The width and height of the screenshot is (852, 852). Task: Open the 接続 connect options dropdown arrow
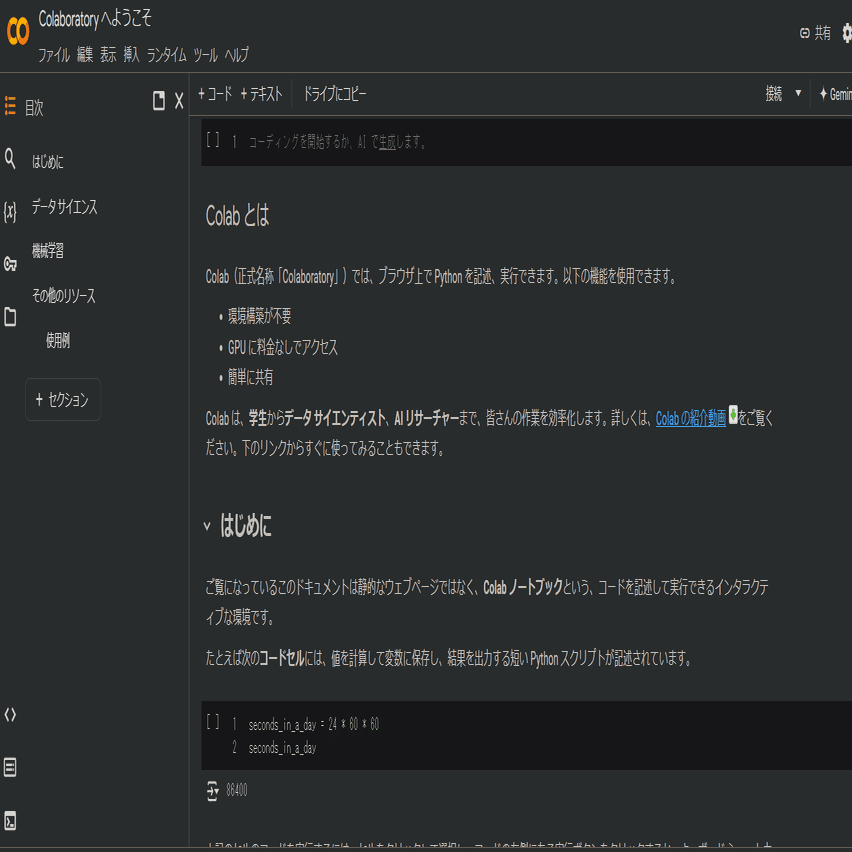pyautogui.click(x=798, y=94)
